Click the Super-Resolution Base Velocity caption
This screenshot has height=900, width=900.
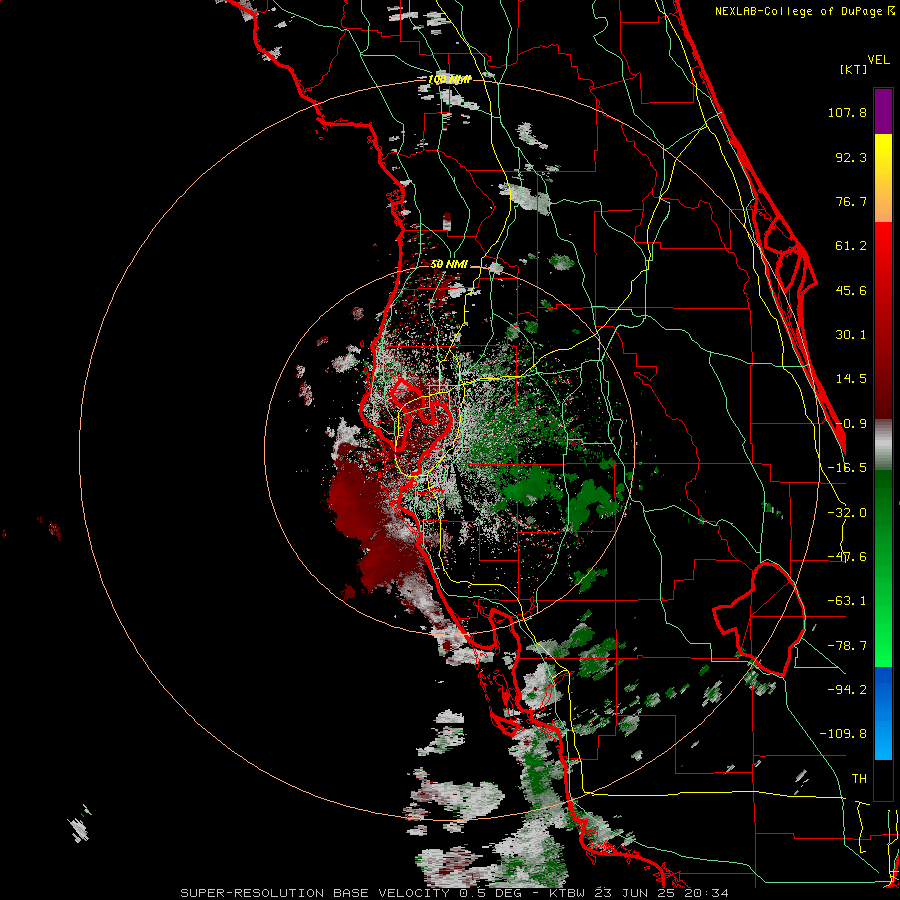455,893
